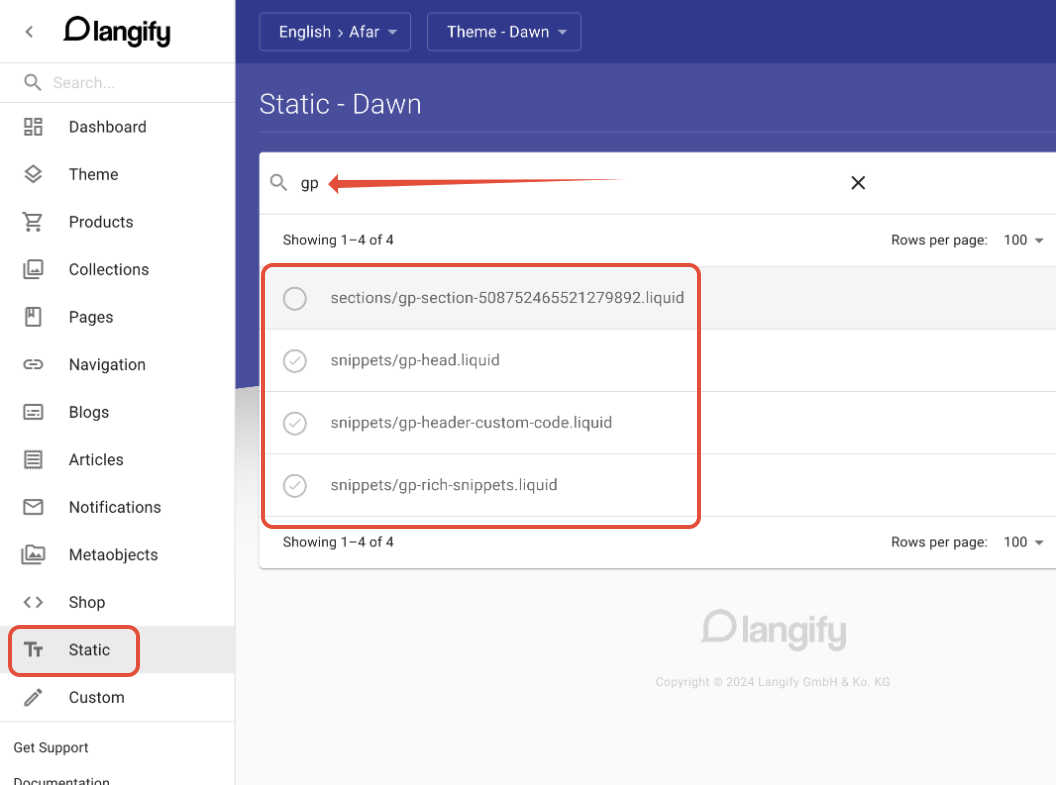Click the Shop code brackets icon

33,602
